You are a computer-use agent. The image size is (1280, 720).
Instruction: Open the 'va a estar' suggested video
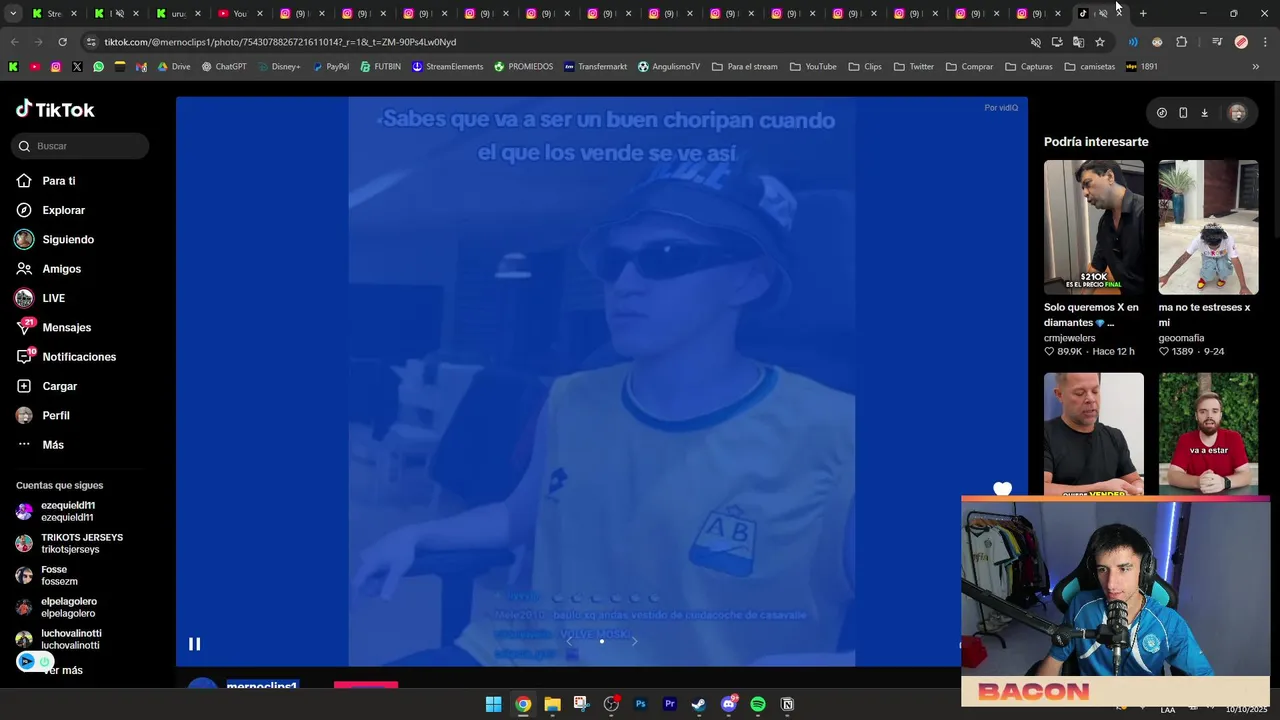coord(1208,435)
